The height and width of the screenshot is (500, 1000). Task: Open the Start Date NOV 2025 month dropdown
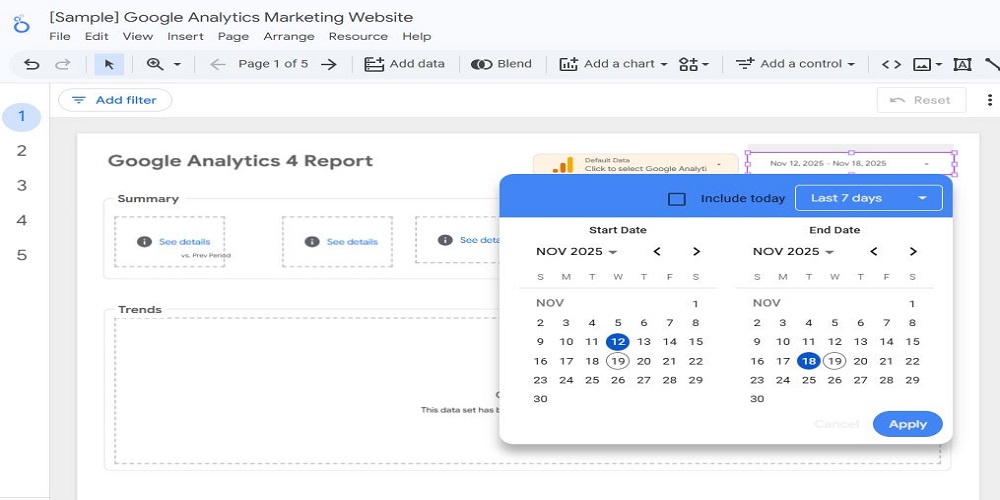pyautogui.click(x=577, y=251)
